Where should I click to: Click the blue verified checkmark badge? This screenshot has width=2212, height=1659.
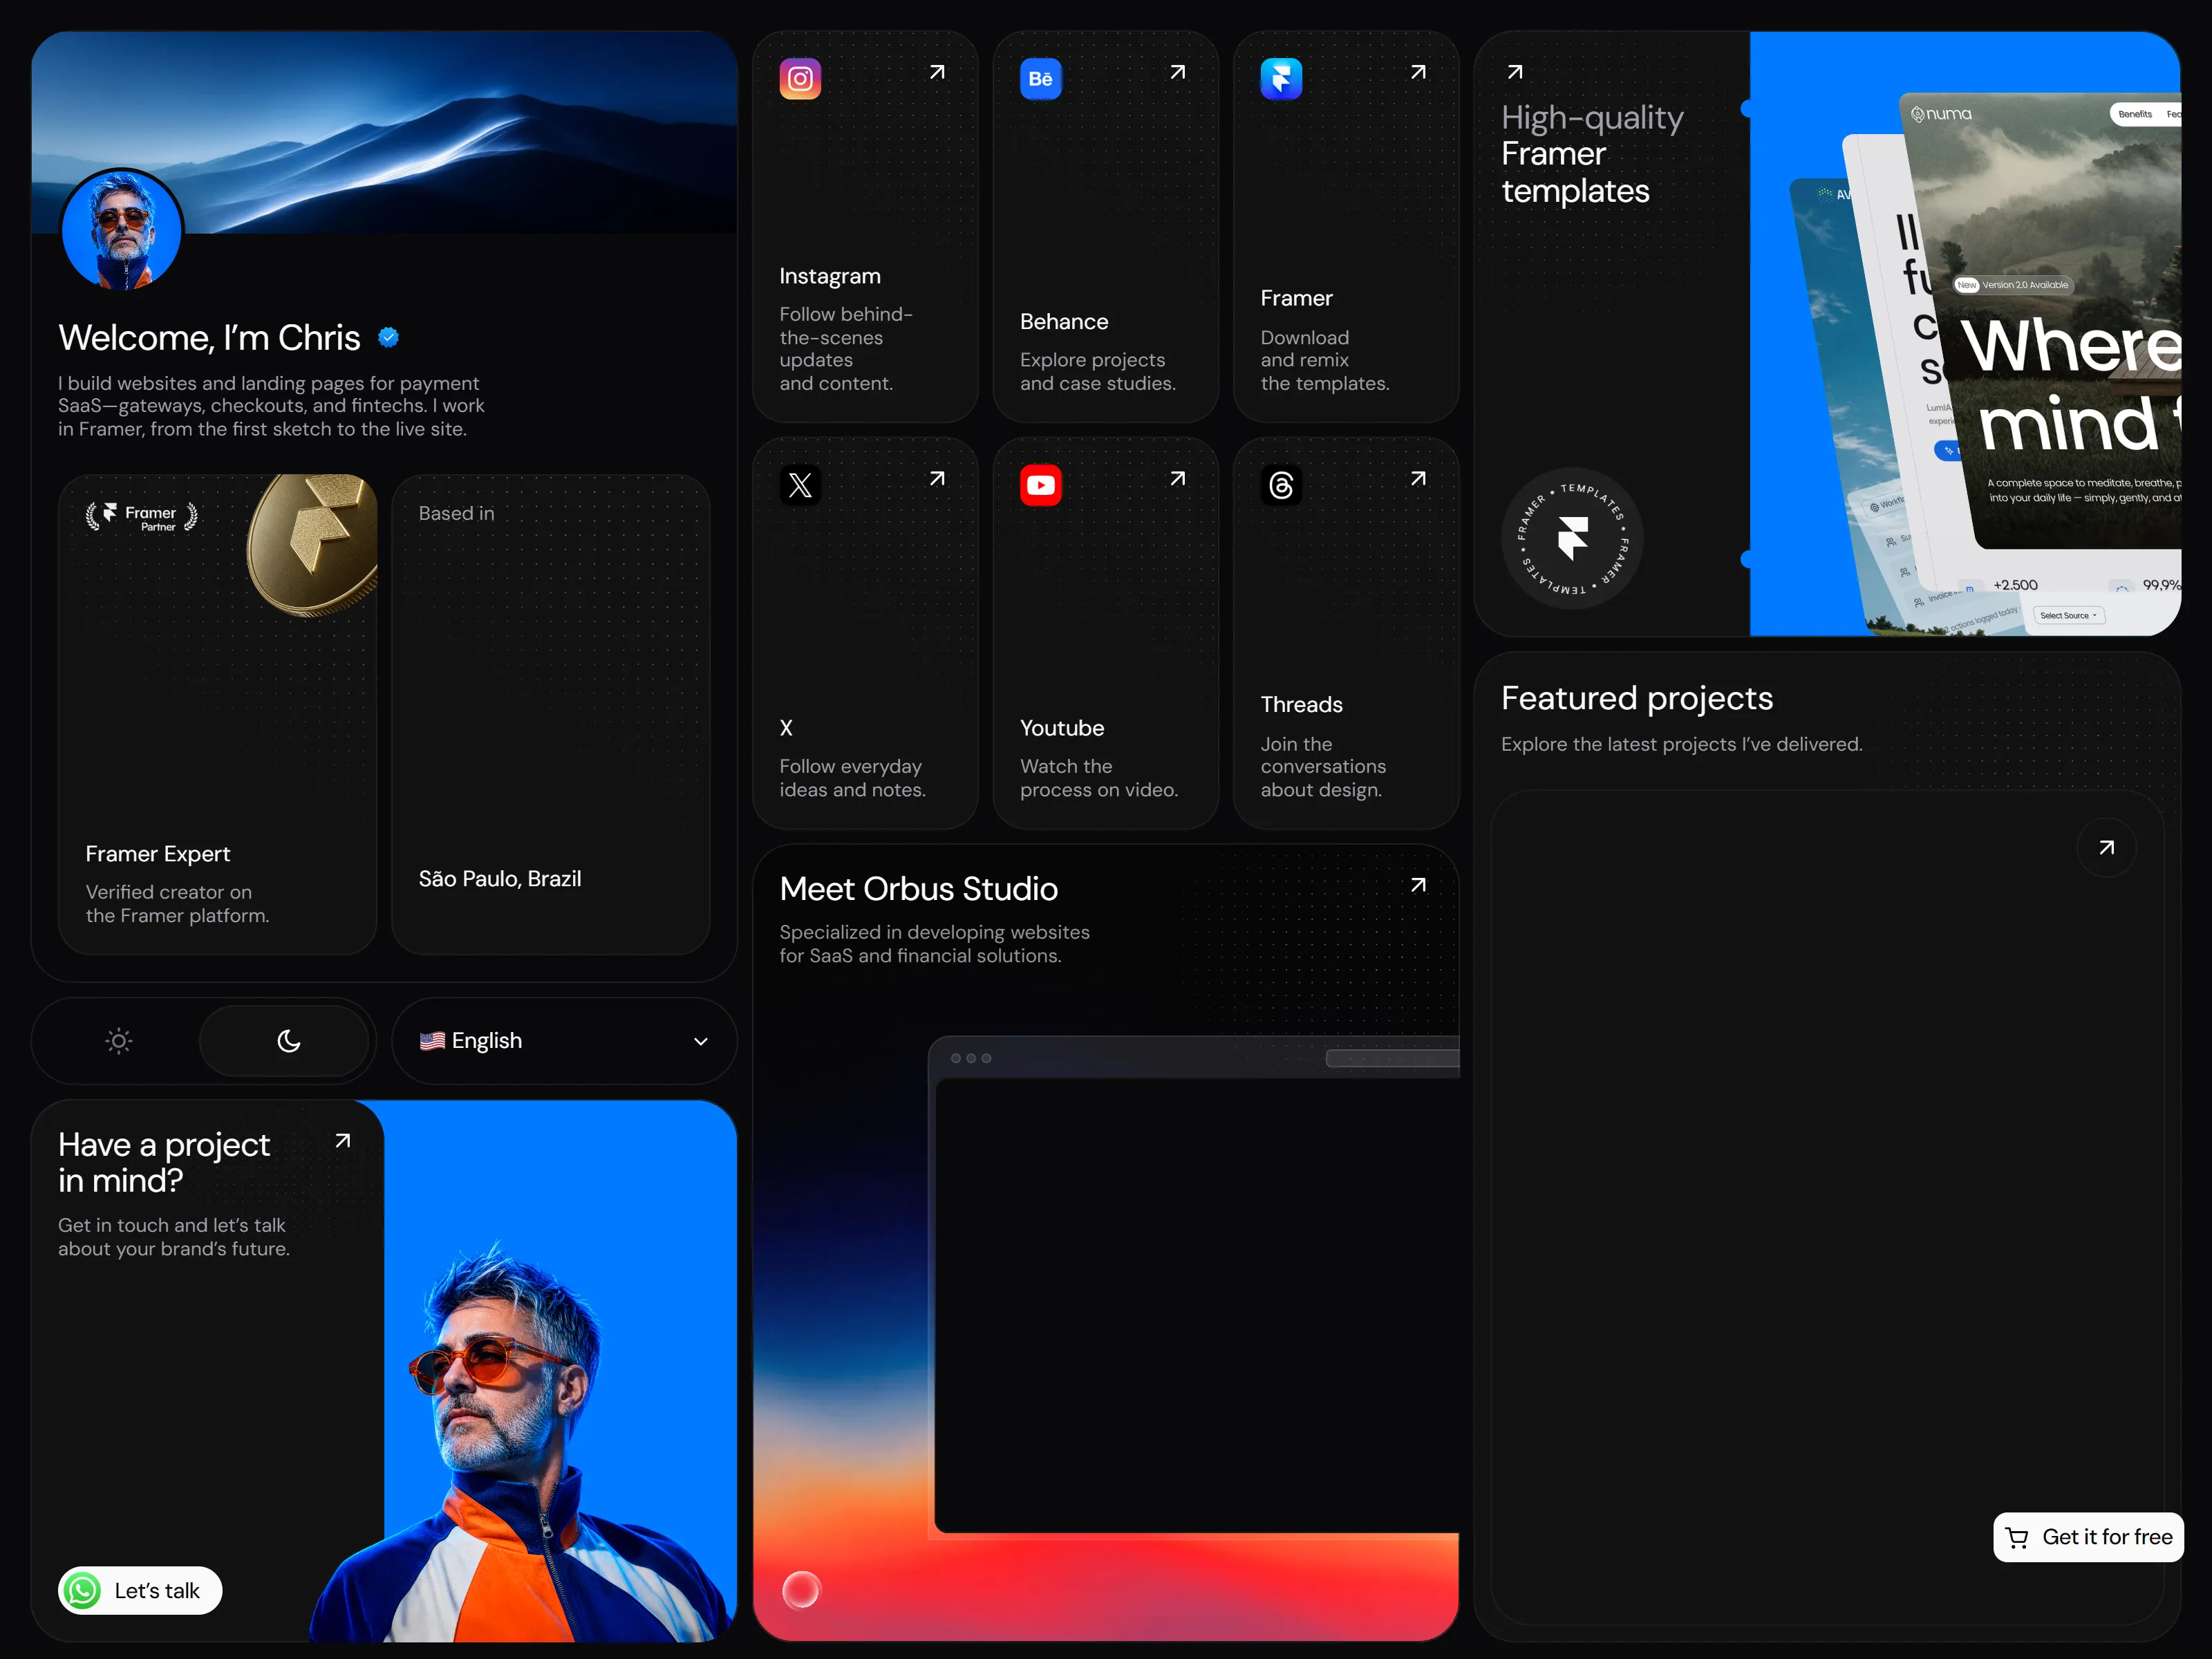click(x=389, y=338)
